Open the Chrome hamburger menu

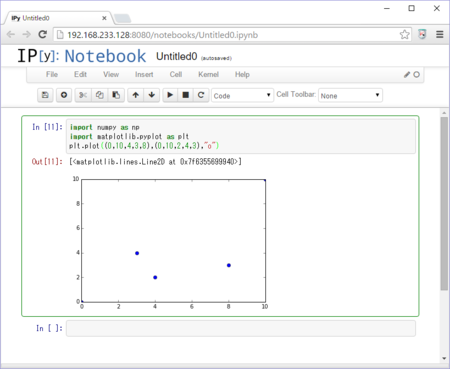click(x=440, y=34)
